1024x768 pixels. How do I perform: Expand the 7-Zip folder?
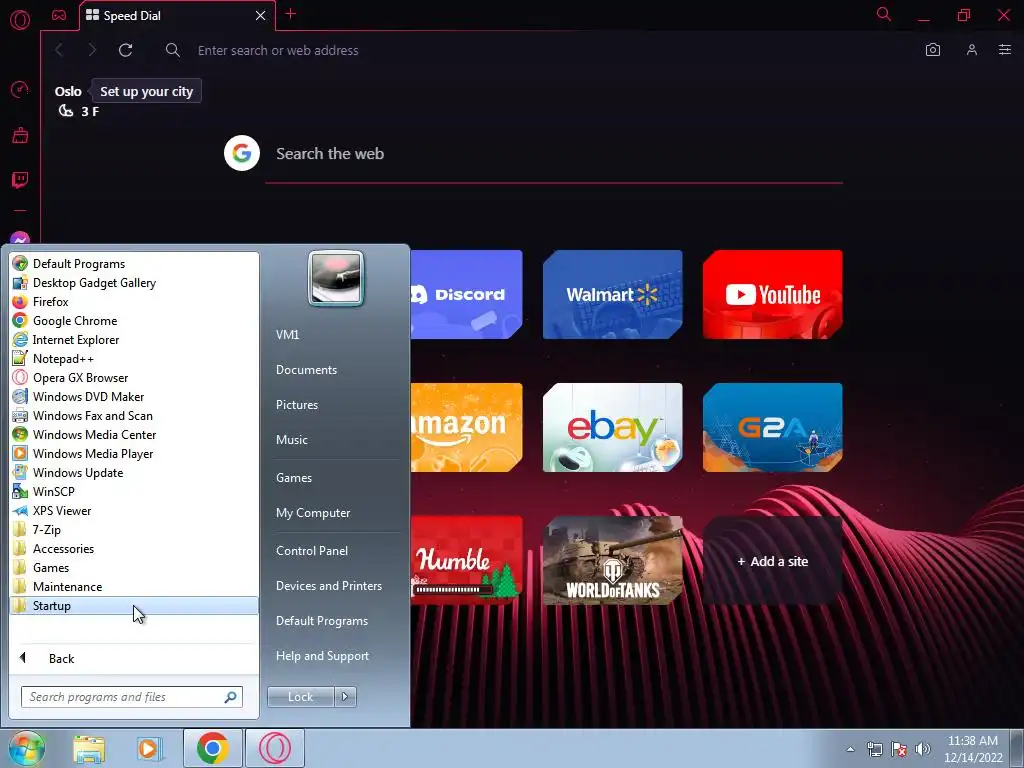coord(134,530)
